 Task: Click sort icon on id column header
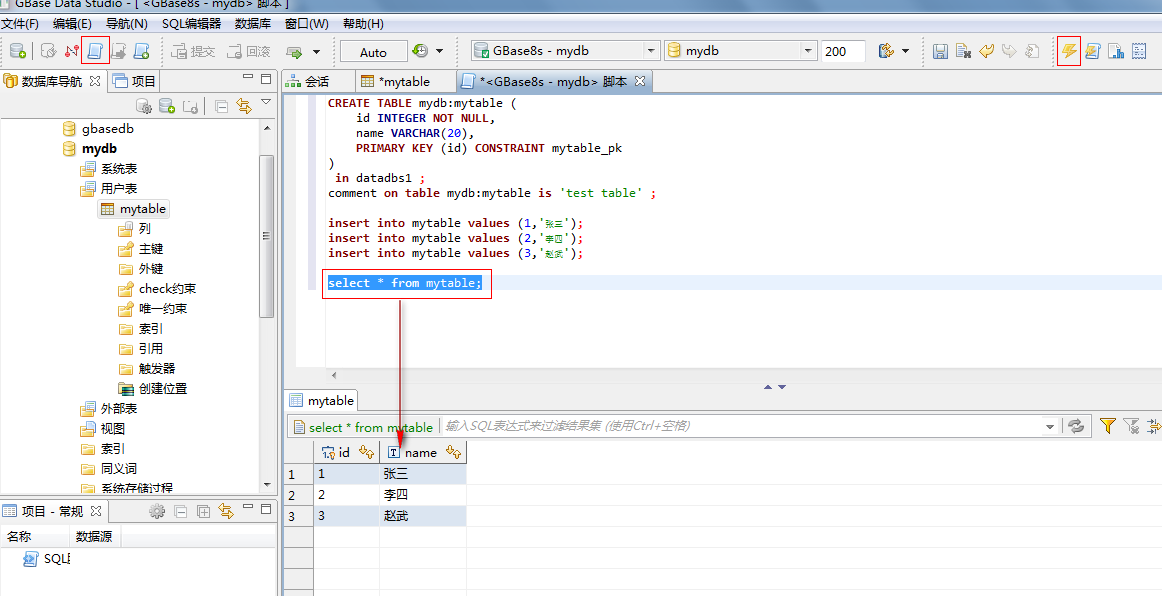point(366,451)
